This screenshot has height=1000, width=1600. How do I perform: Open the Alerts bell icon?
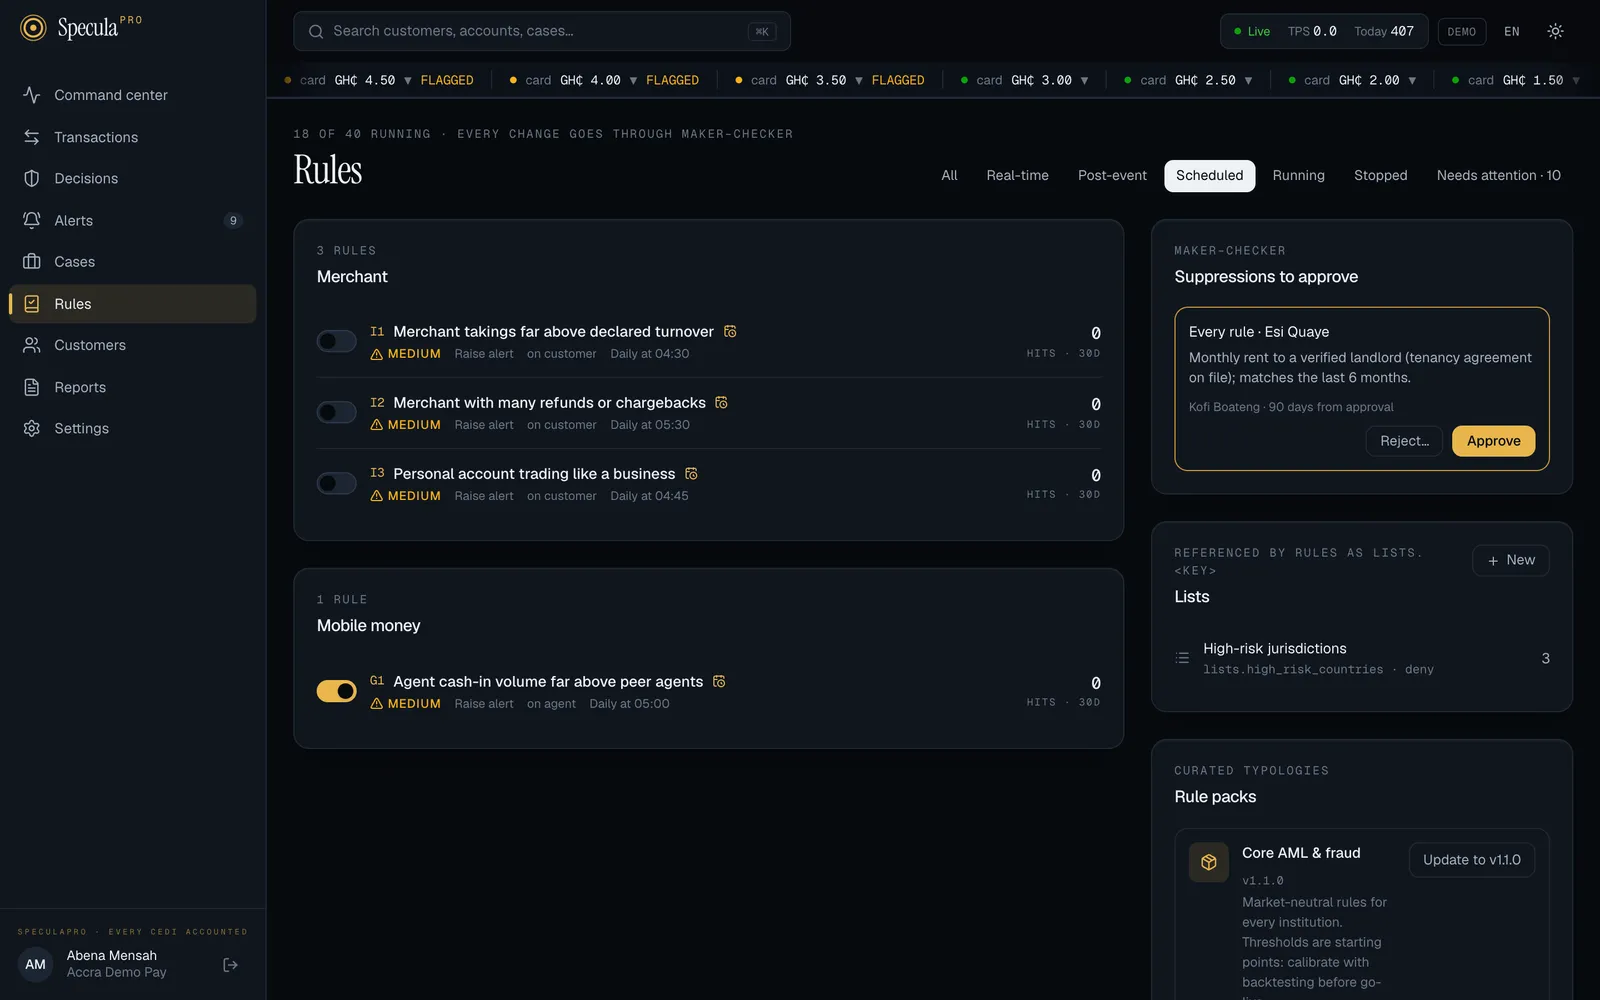coord(32,220)
